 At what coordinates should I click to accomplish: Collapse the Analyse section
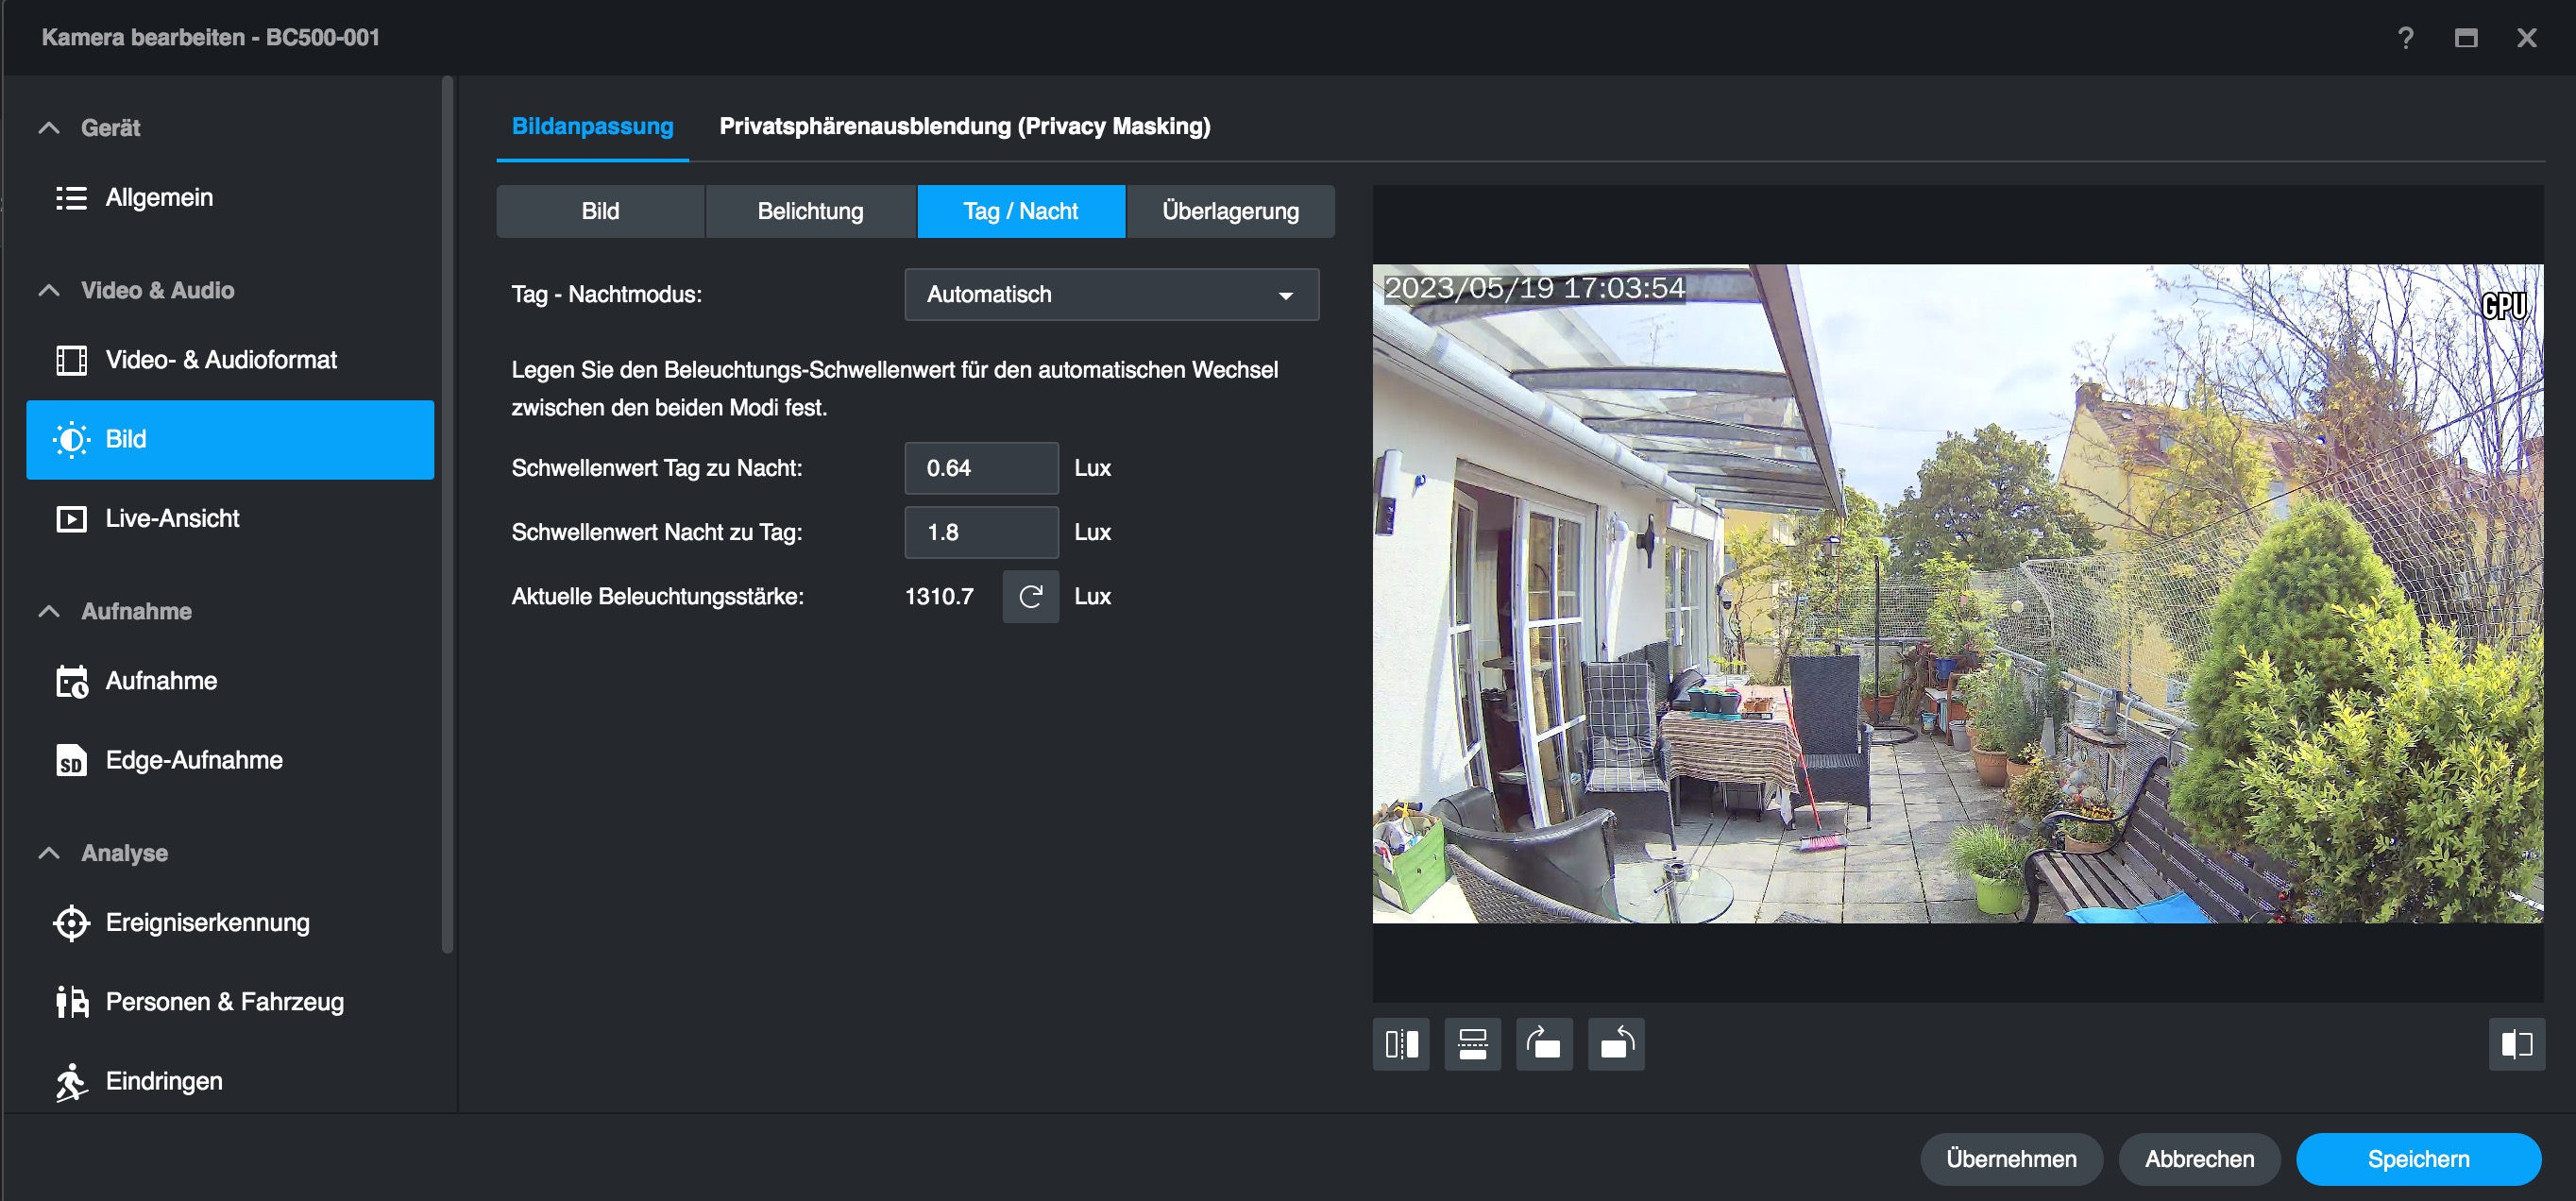pos(49,853)
